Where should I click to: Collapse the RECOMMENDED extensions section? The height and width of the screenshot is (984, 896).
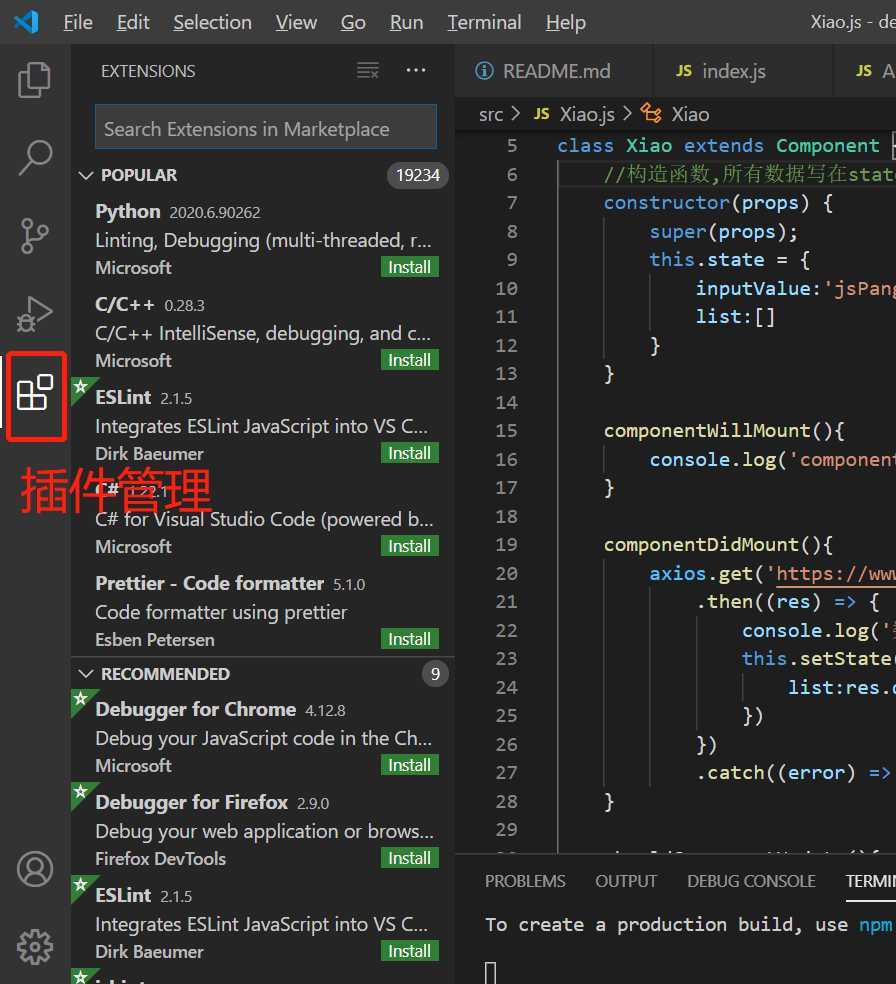pyautogui.click(x=86, y=674)
